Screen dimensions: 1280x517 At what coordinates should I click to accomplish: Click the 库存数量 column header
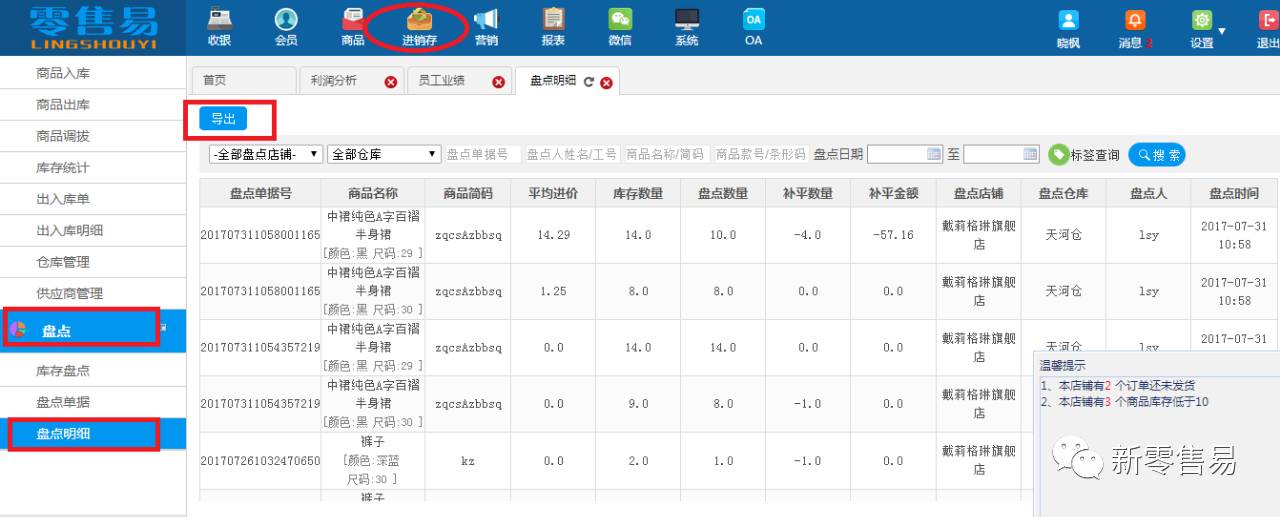click(x=638, y=193)
